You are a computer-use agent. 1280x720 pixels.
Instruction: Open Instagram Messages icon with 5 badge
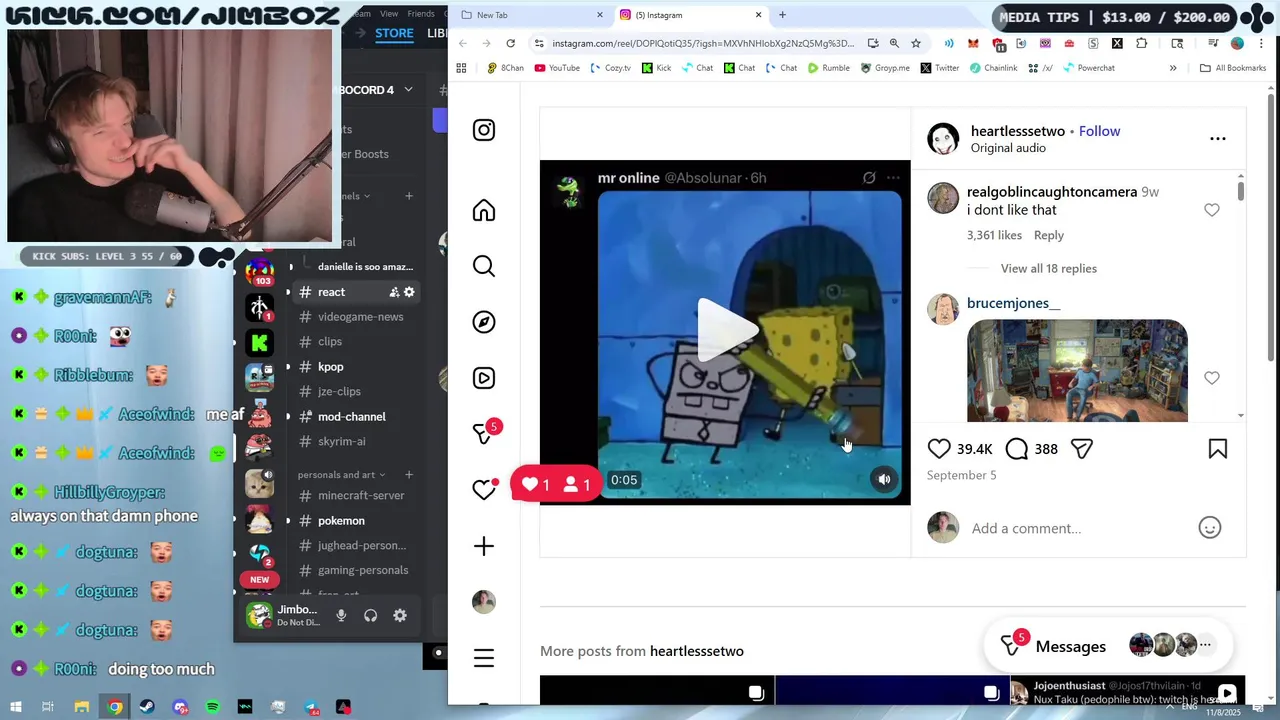click(484, 434)
